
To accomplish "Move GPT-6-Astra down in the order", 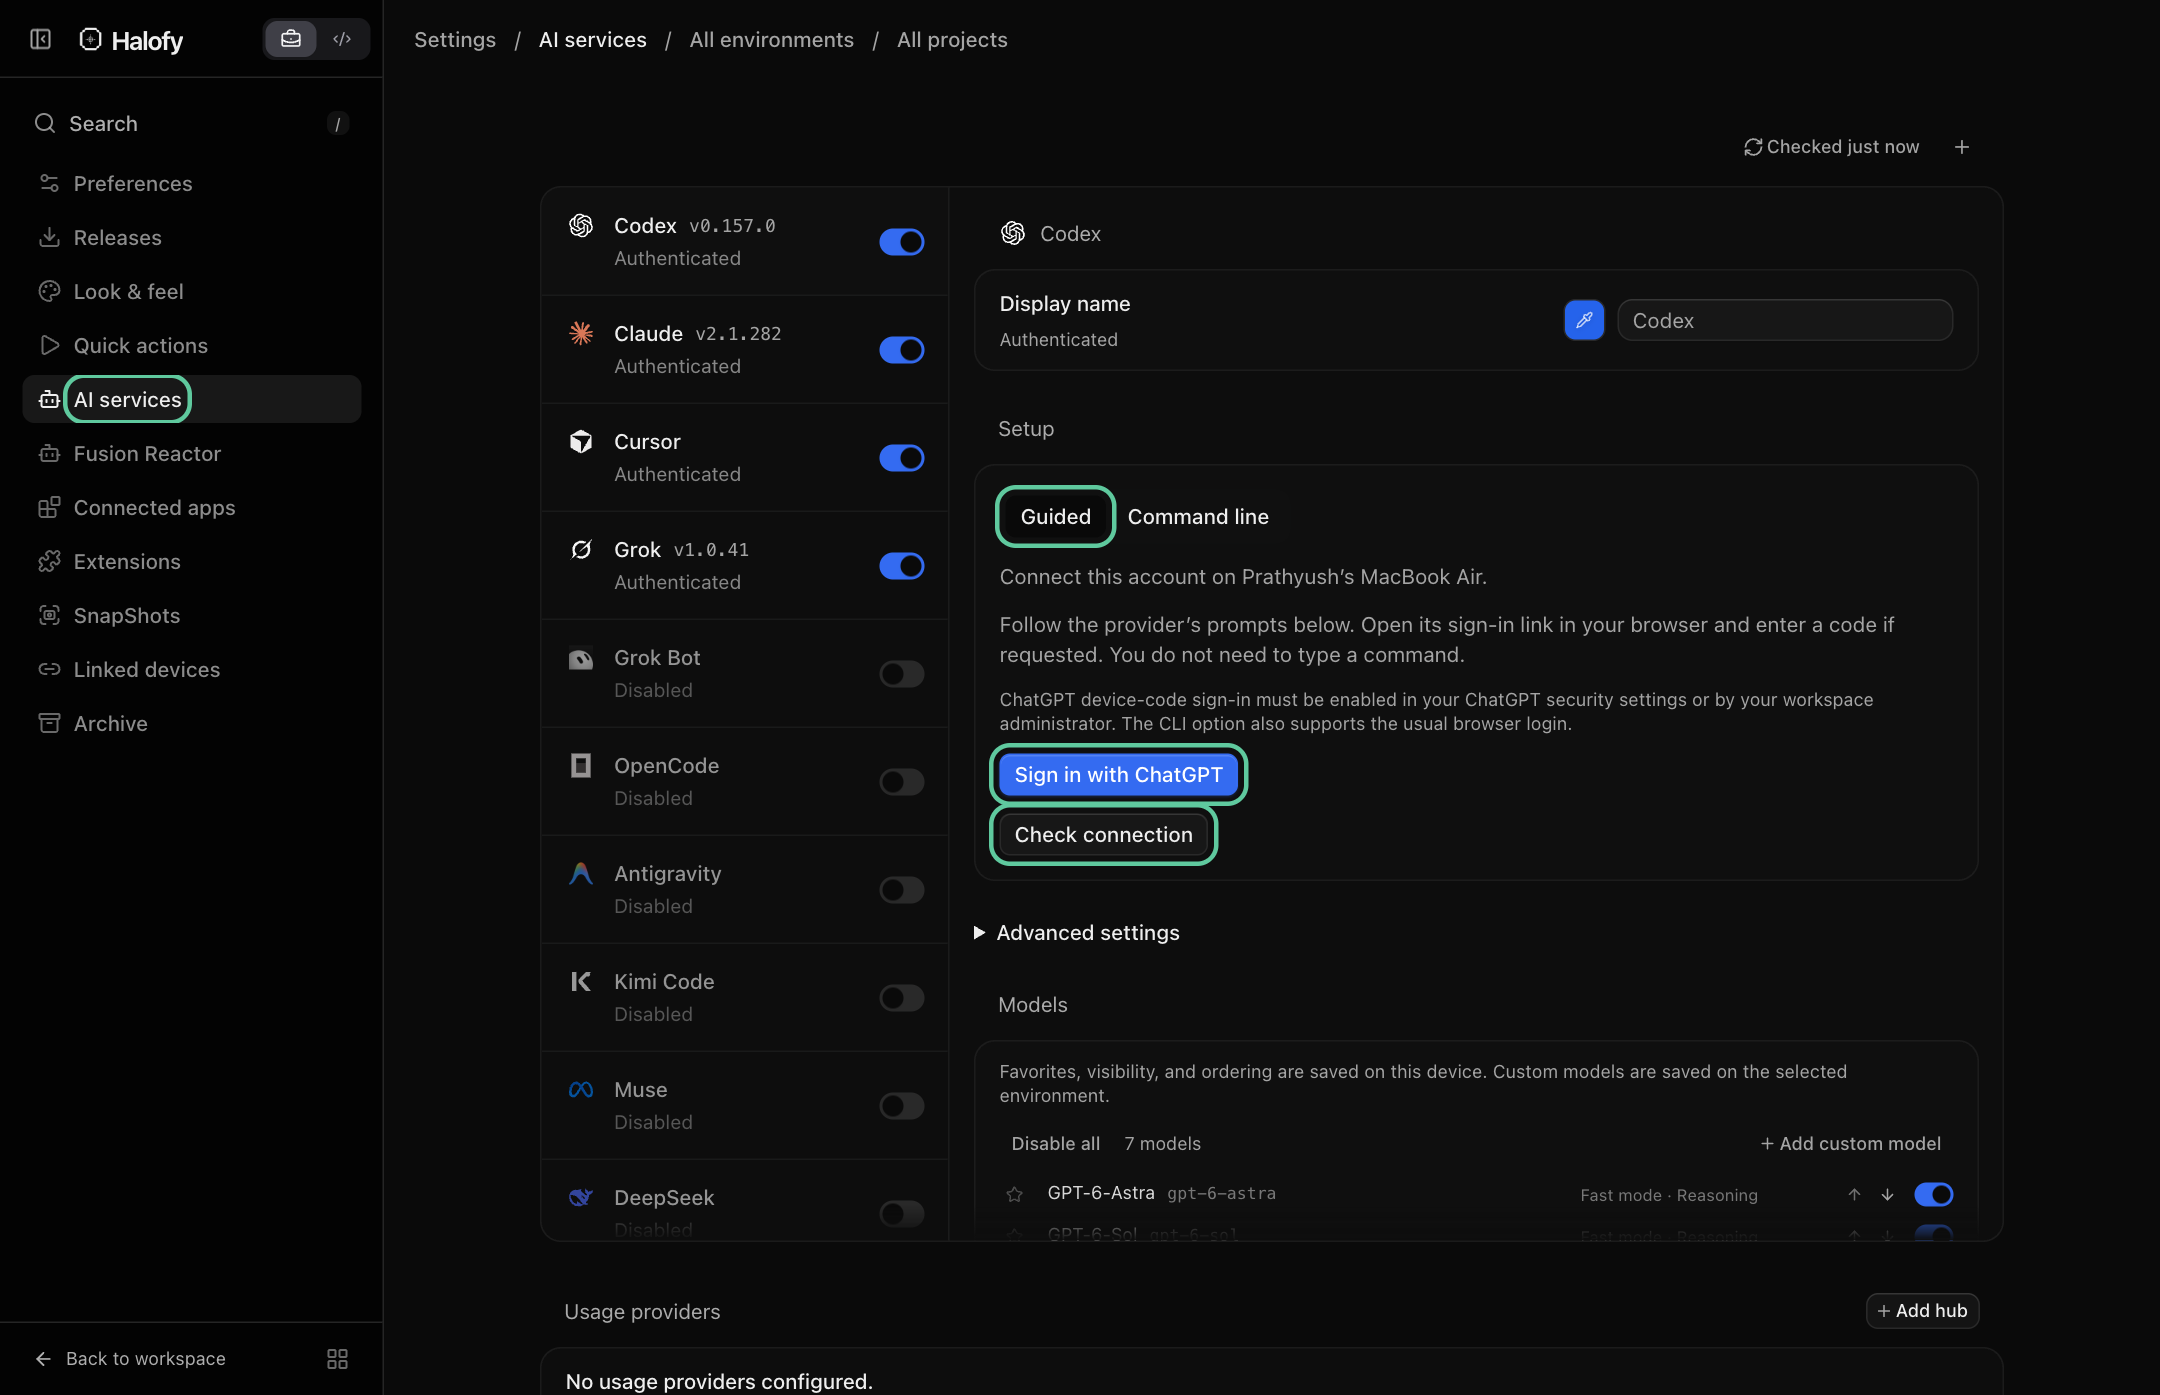I will pos(1887,1194).
